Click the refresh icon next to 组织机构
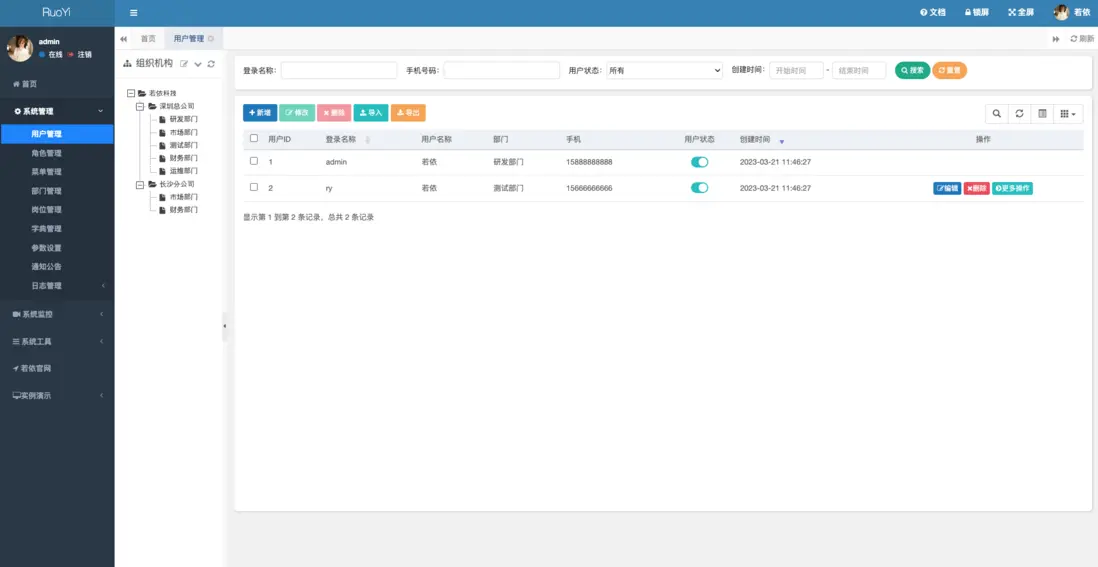 pos(211,64)
